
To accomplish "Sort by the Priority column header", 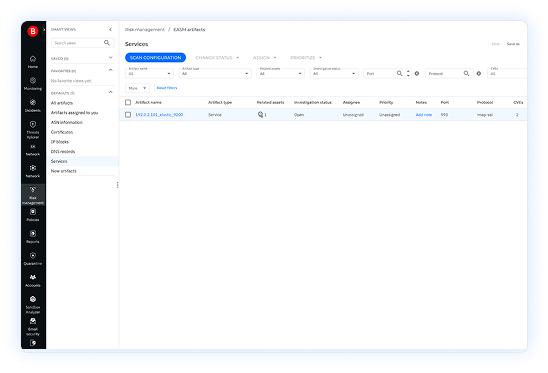I will [386, 102].
